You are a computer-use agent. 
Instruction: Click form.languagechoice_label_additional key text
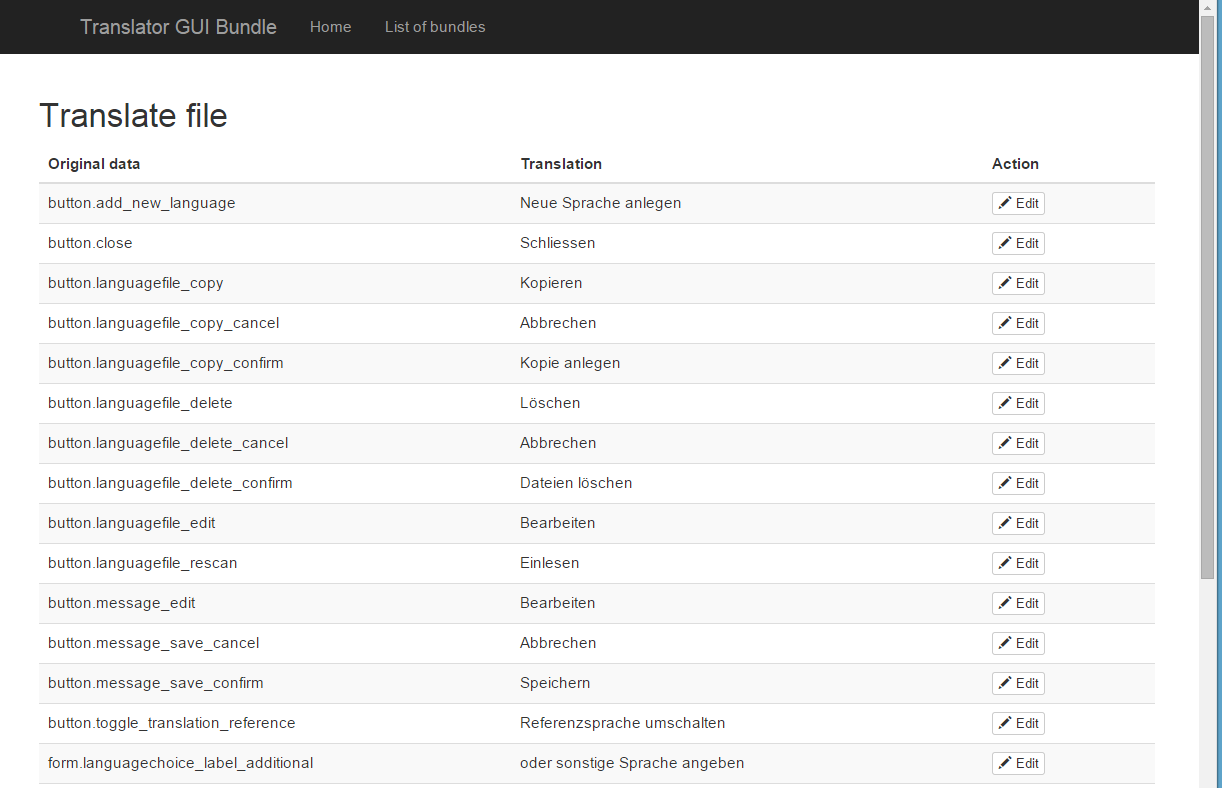pos(181,763)
